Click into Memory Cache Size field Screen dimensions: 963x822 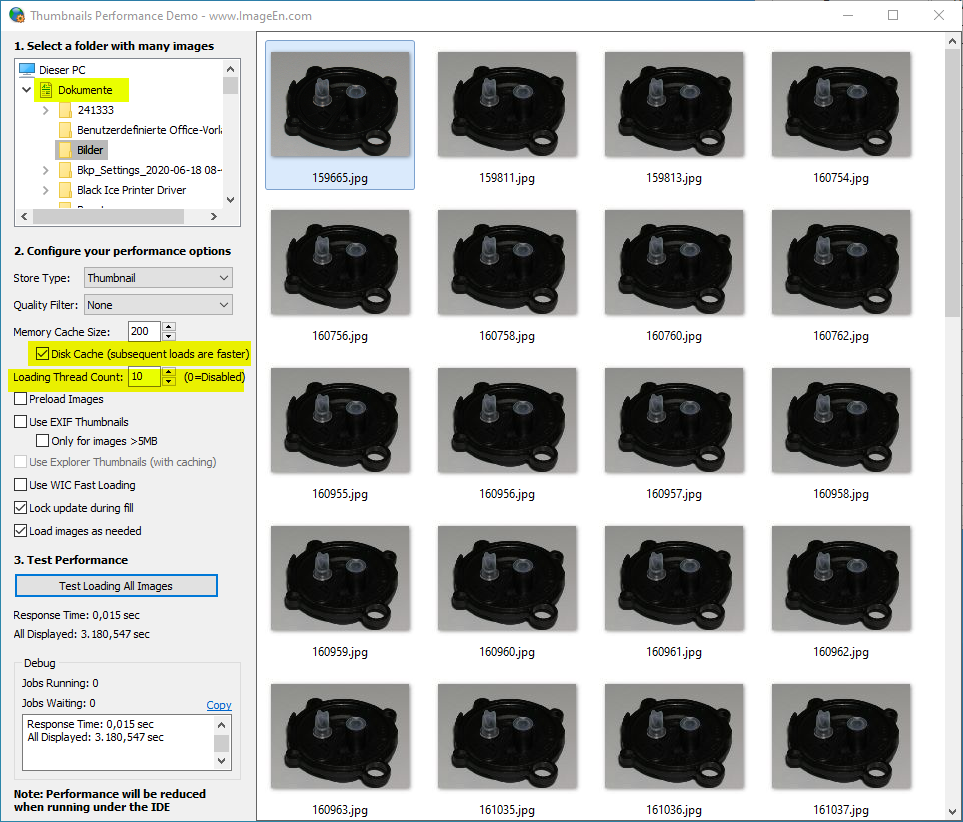click(144, 332)
